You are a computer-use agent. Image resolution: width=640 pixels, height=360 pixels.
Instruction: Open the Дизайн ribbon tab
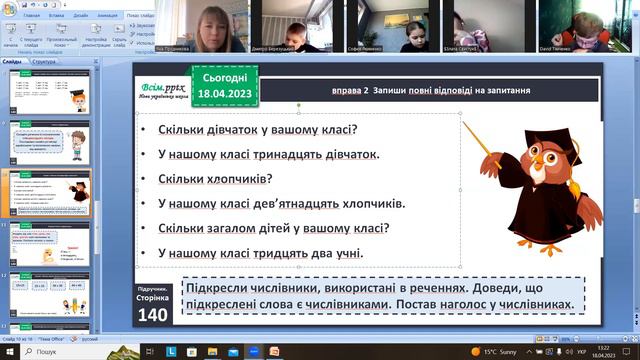tap(81, 16)
